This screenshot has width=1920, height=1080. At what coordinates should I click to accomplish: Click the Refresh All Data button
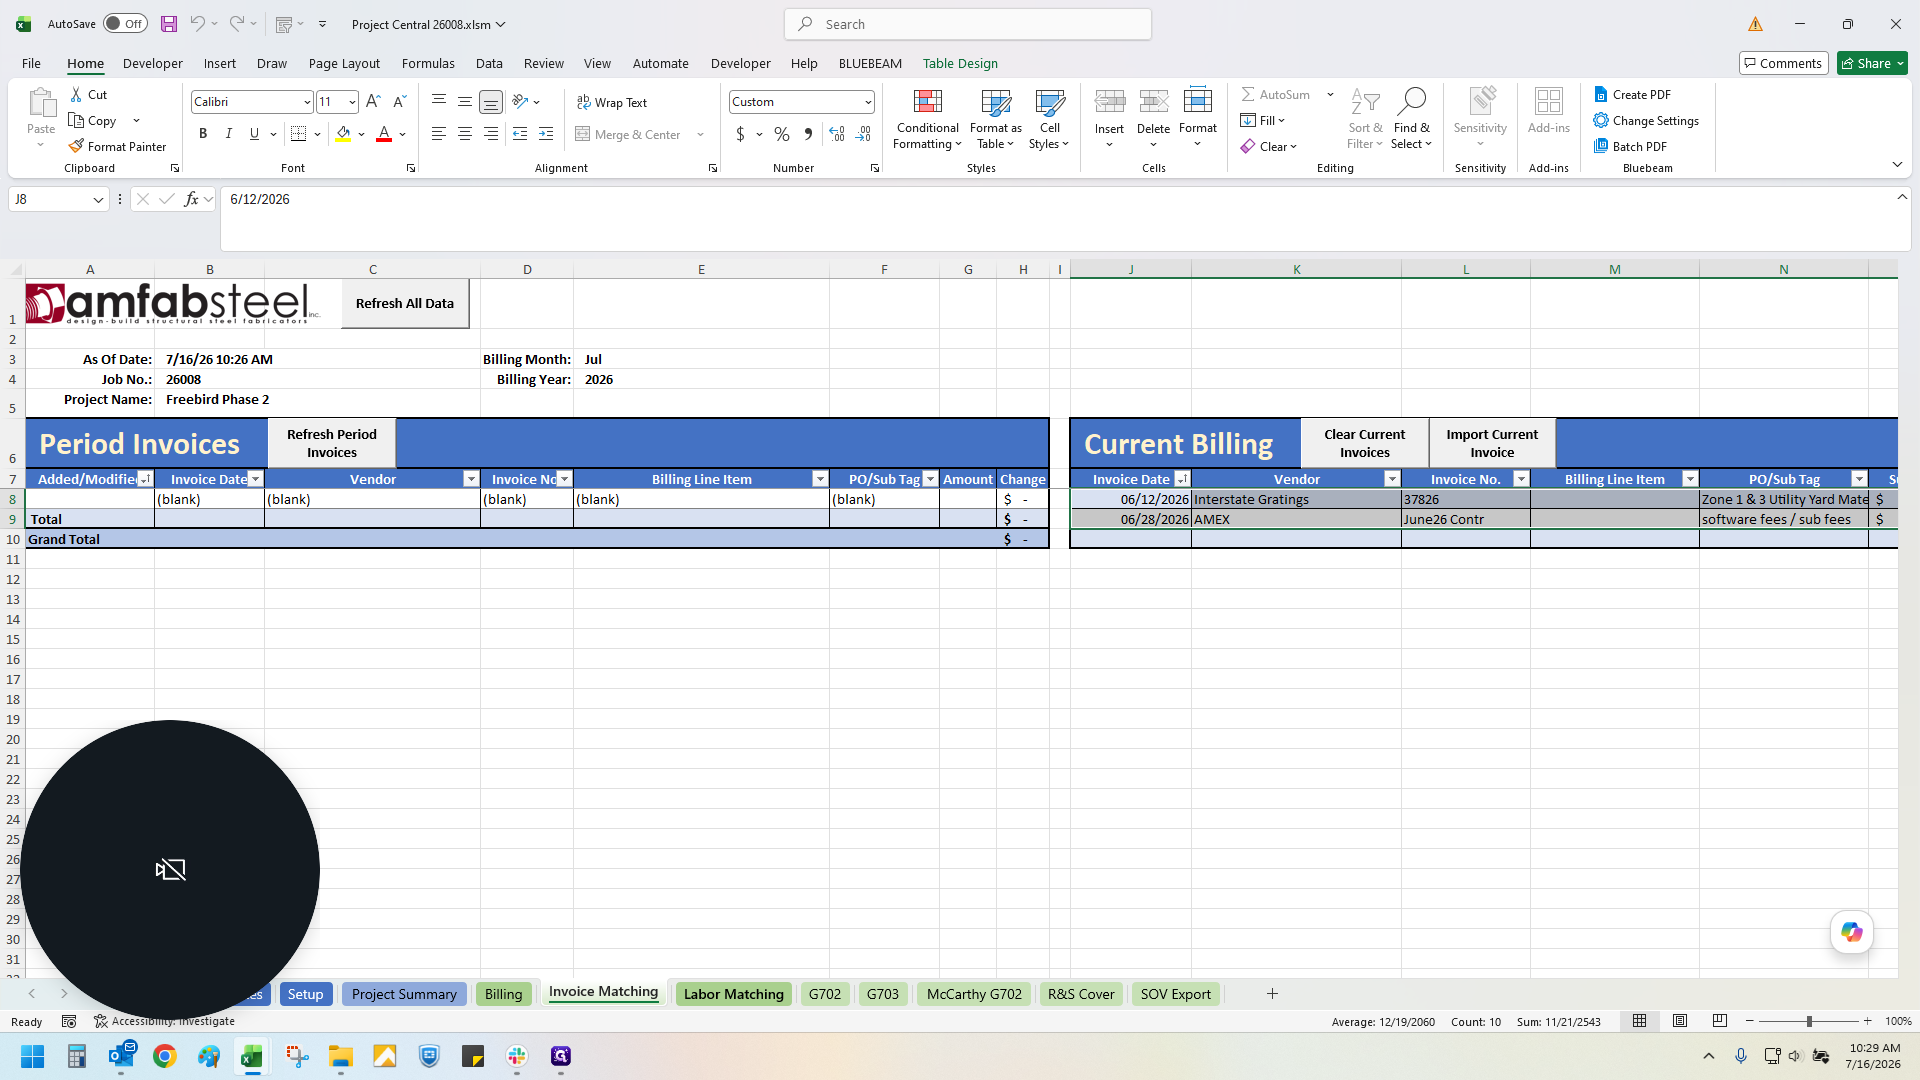(405, 303)
